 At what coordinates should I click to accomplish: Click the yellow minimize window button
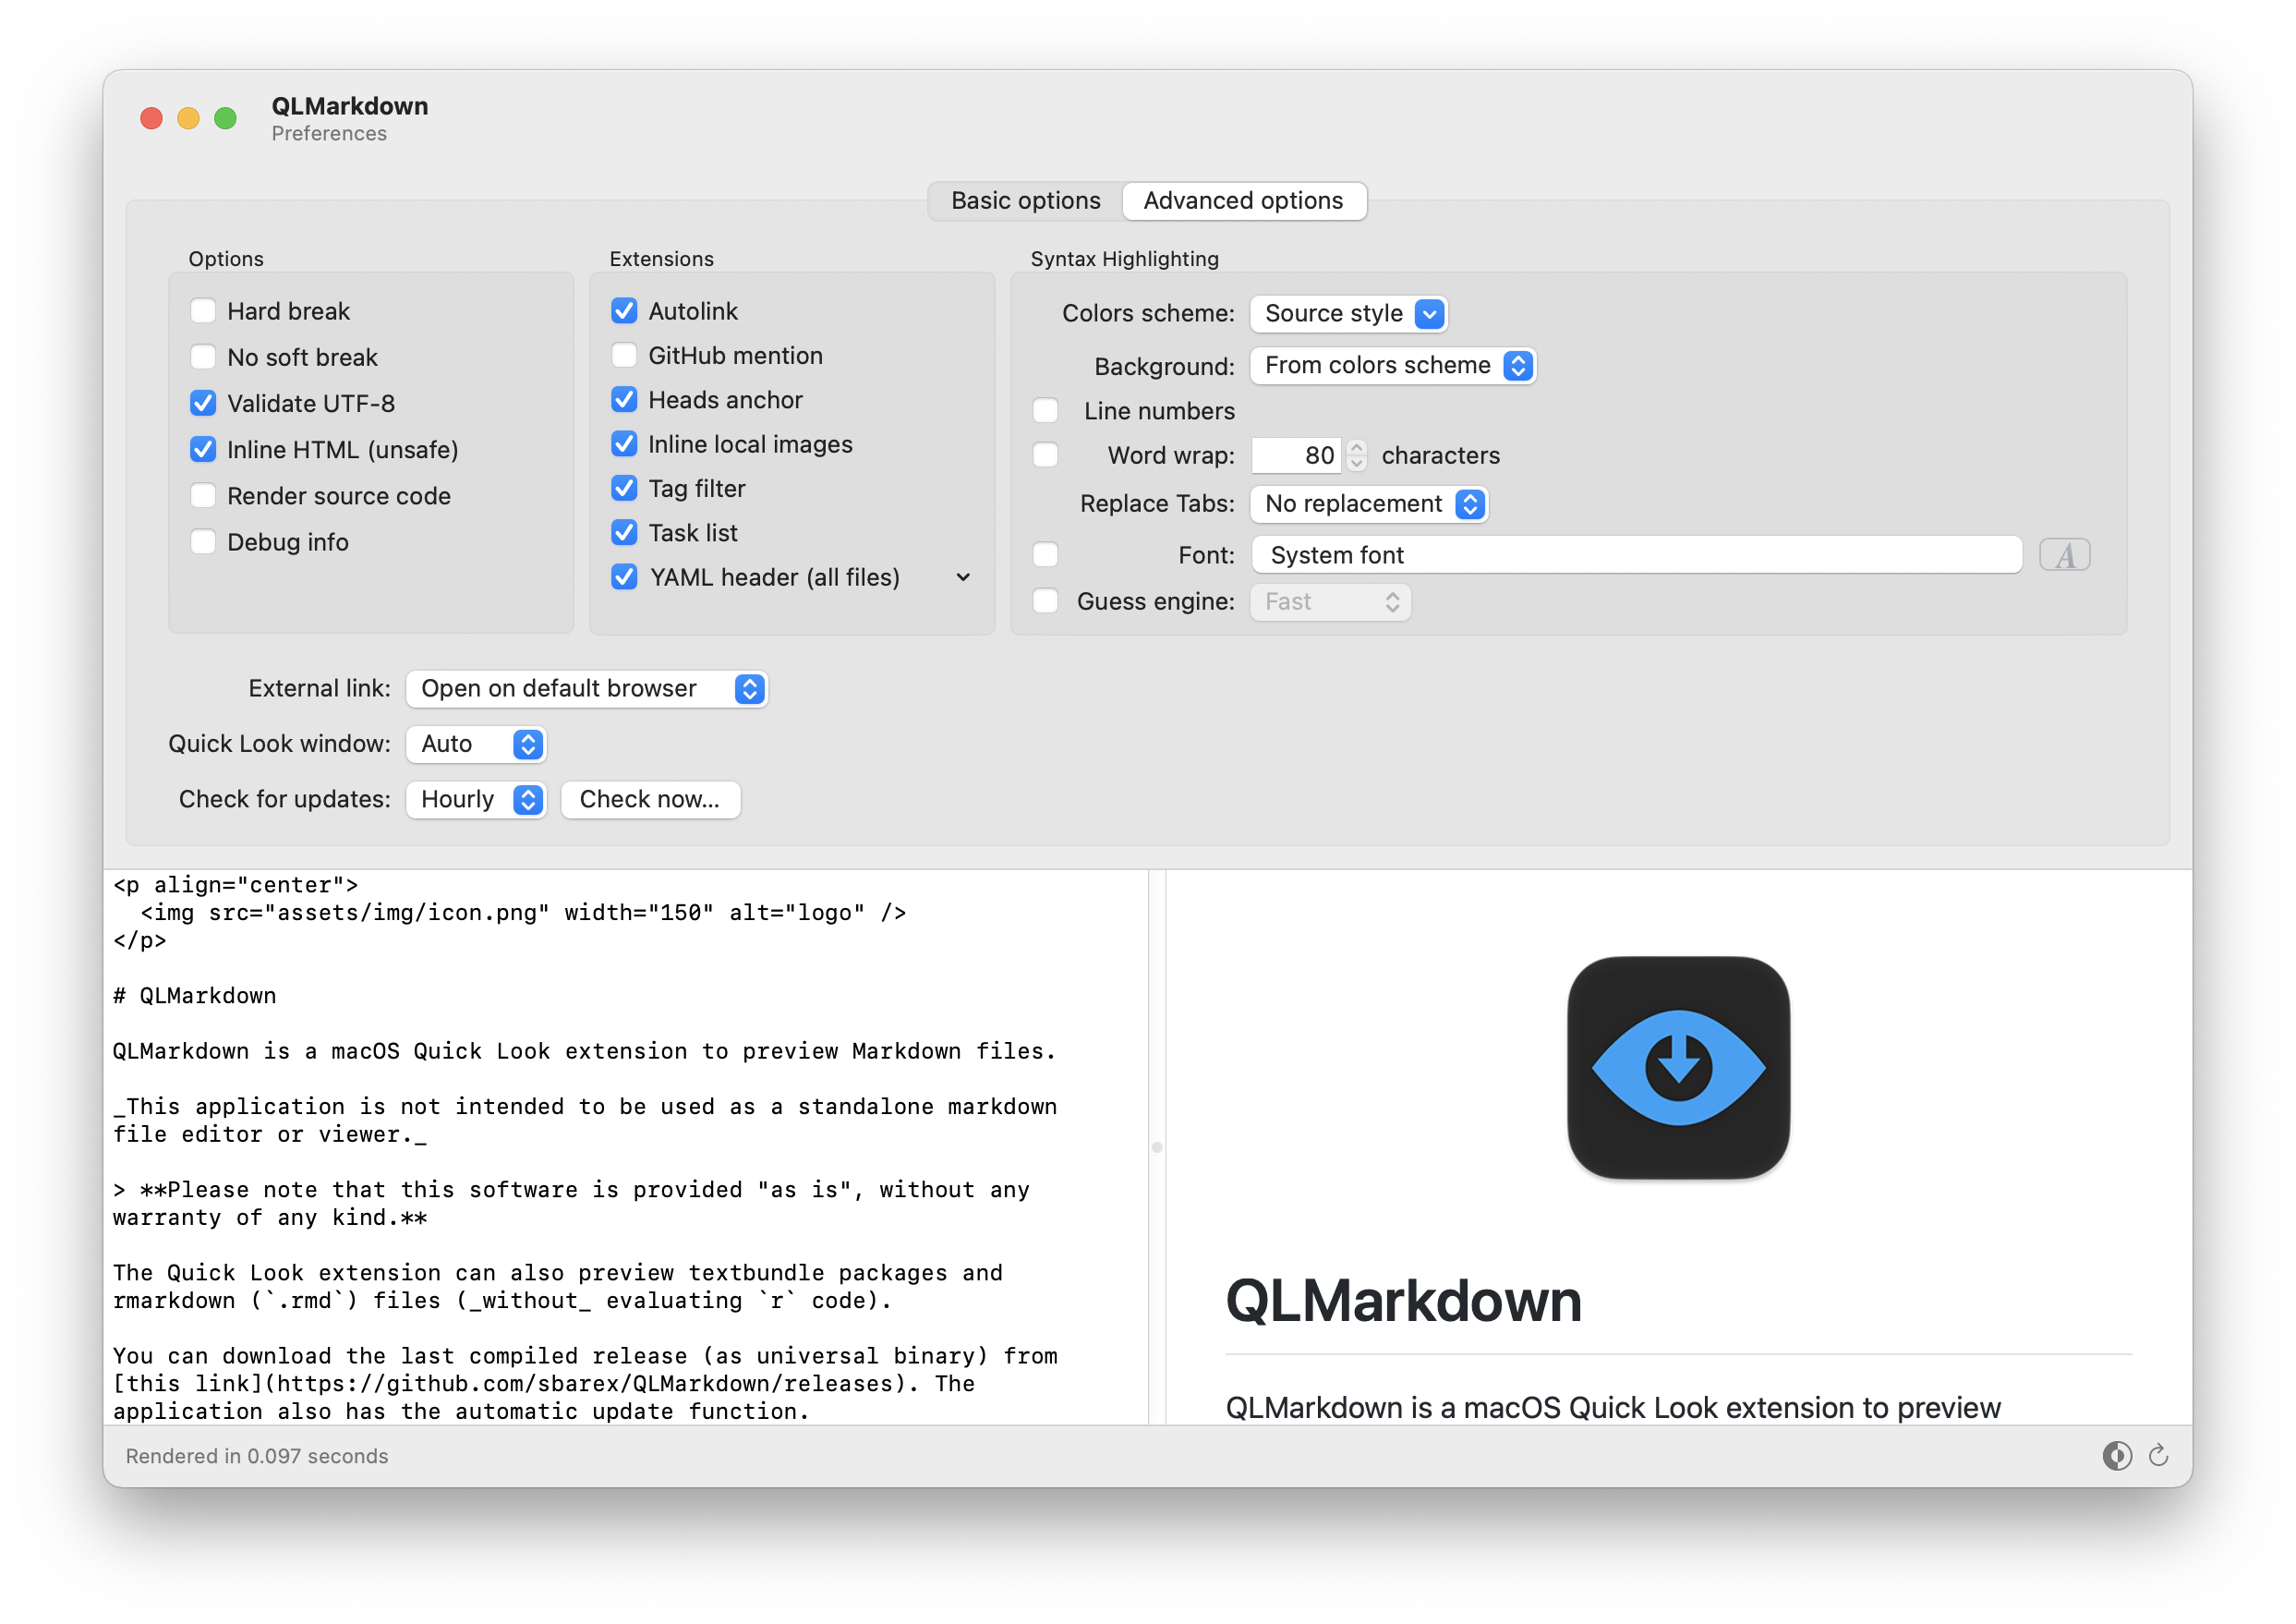(189, 119)
